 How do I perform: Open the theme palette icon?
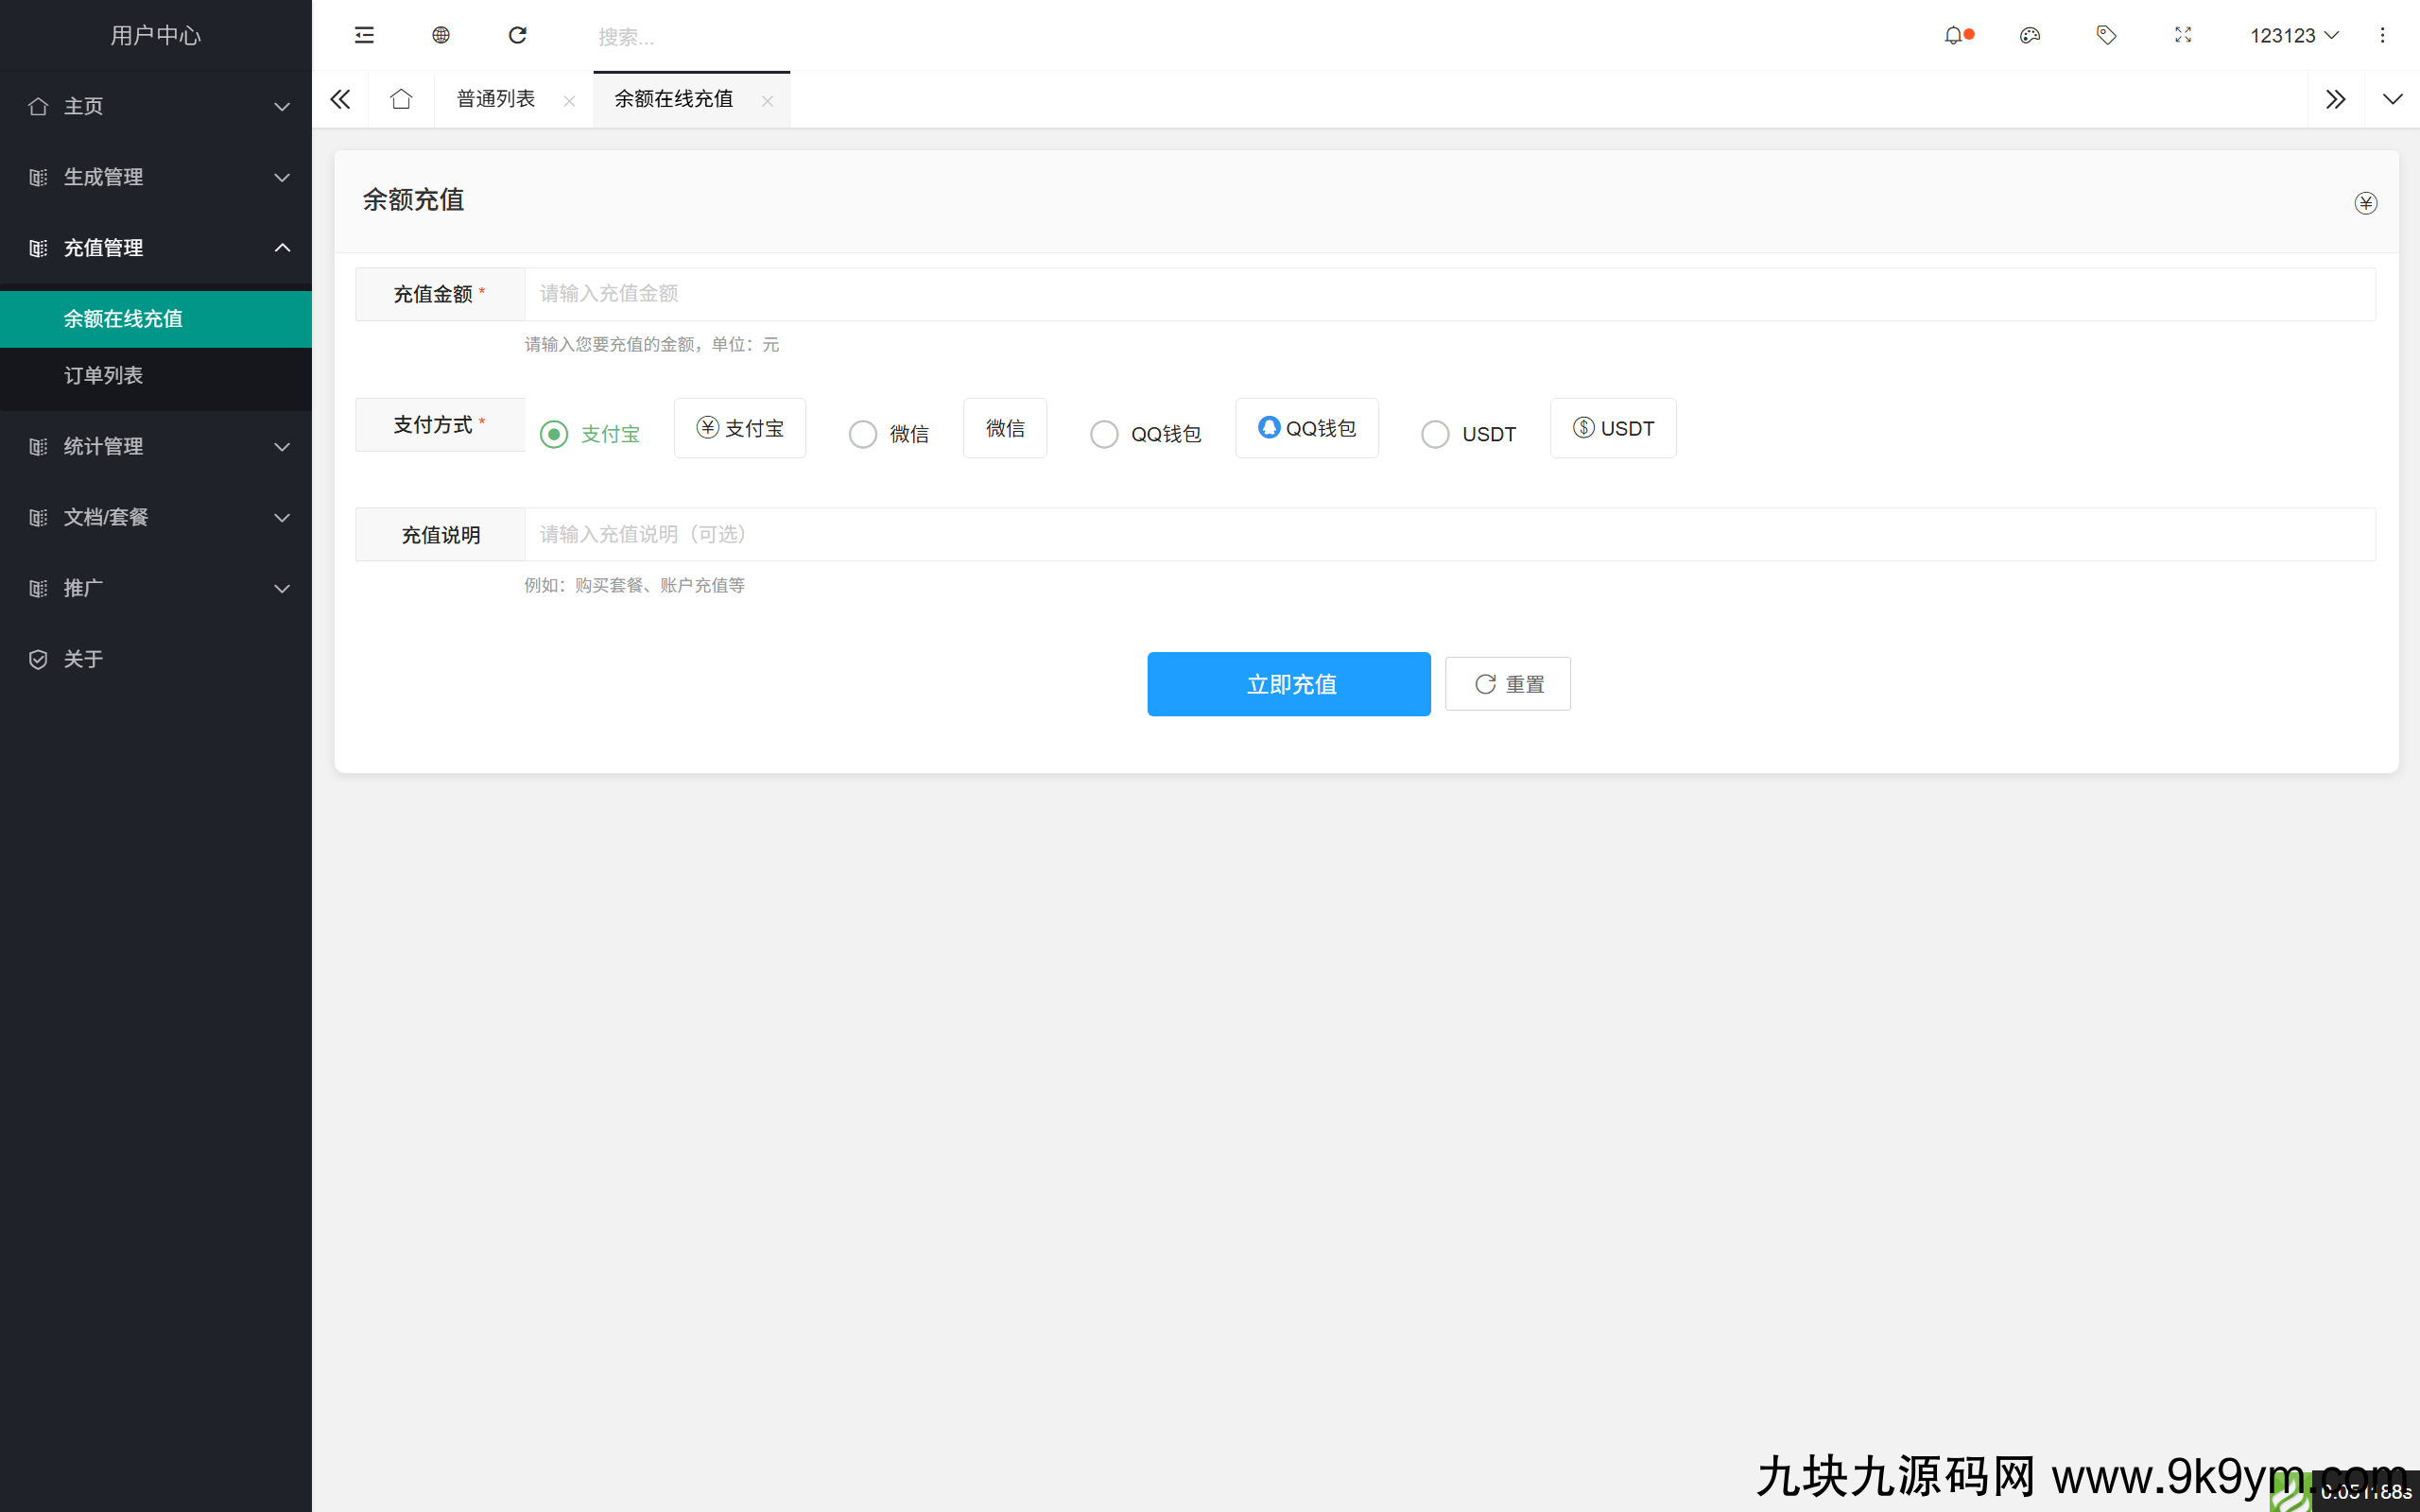pos(2029,36)
